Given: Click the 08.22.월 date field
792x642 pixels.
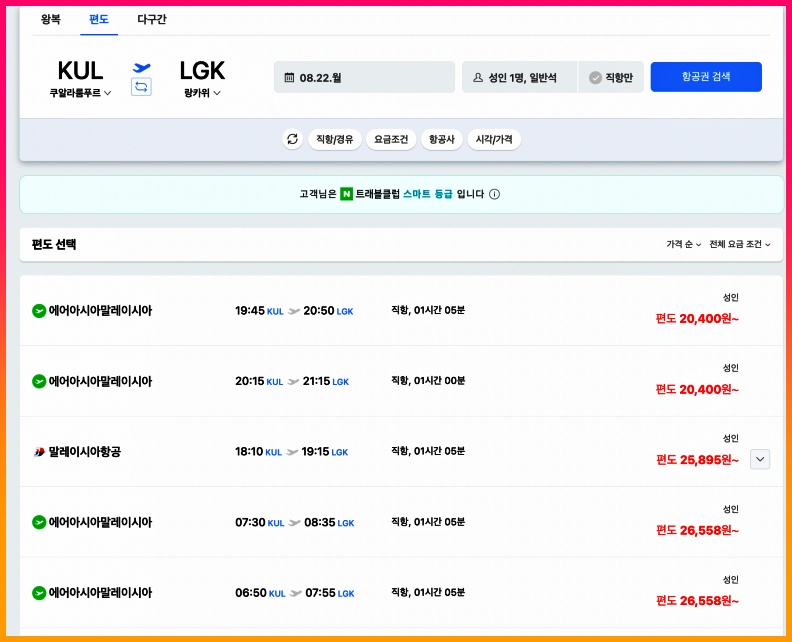Looking at the screenshot, I should pyautogui.click(x=364, y=77).
